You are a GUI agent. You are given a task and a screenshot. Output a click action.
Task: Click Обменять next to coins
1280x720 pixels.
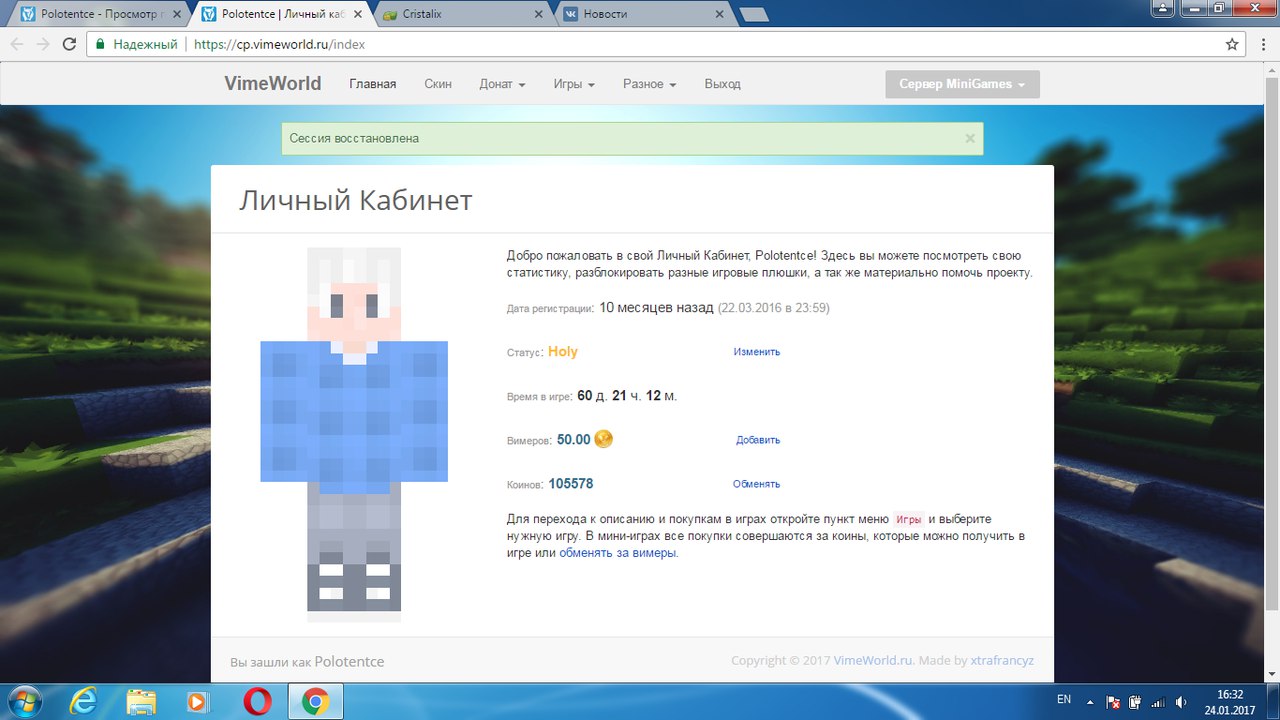tap(756, 484)
